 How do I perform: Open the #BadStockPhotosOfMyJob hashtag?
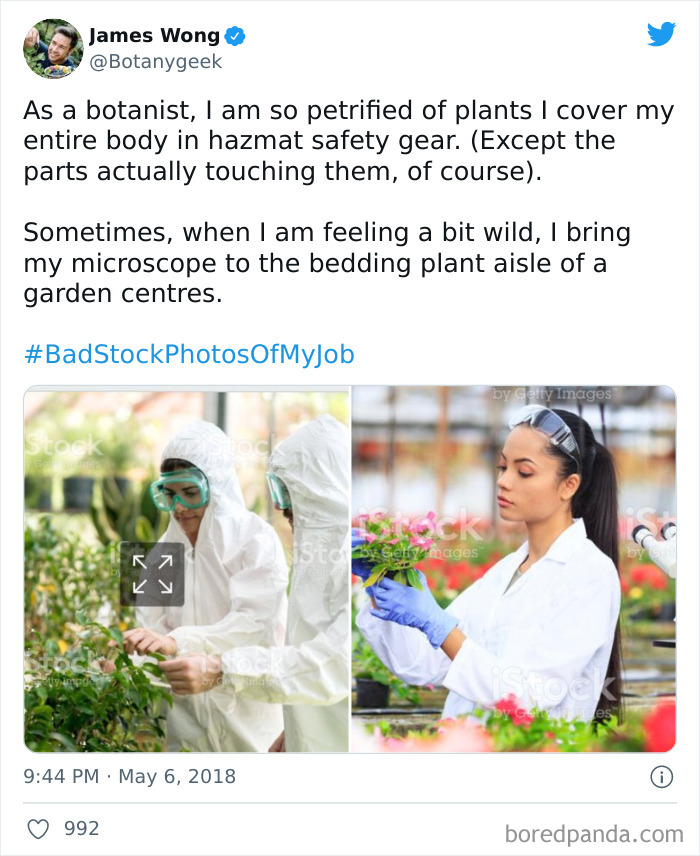(x=189, y=355)
